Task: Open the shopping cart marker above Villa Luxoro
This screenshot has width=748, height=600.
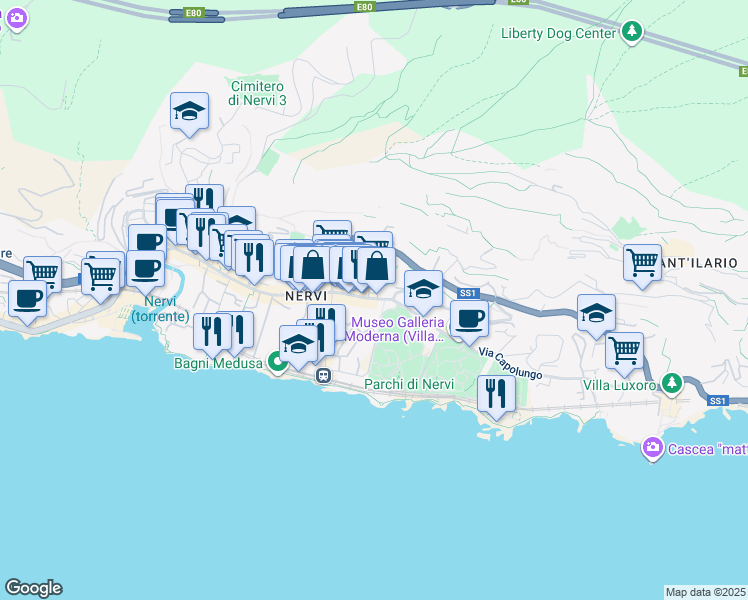Action: (x=624, y=351)
